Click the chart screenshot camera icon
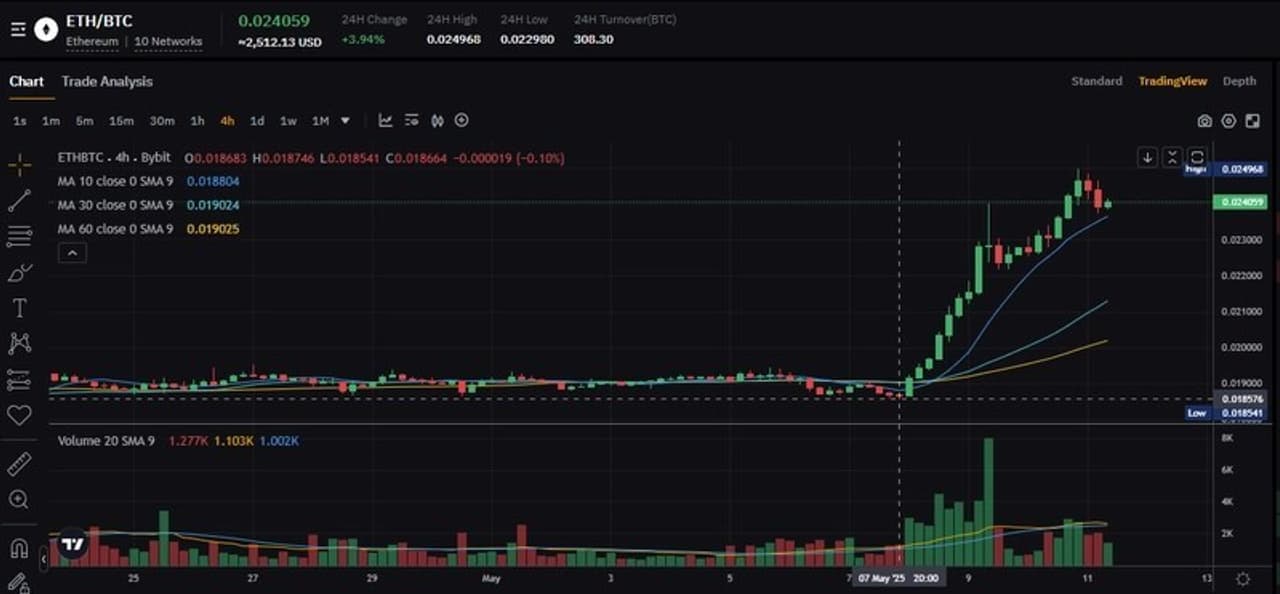 pos(1205,120)
